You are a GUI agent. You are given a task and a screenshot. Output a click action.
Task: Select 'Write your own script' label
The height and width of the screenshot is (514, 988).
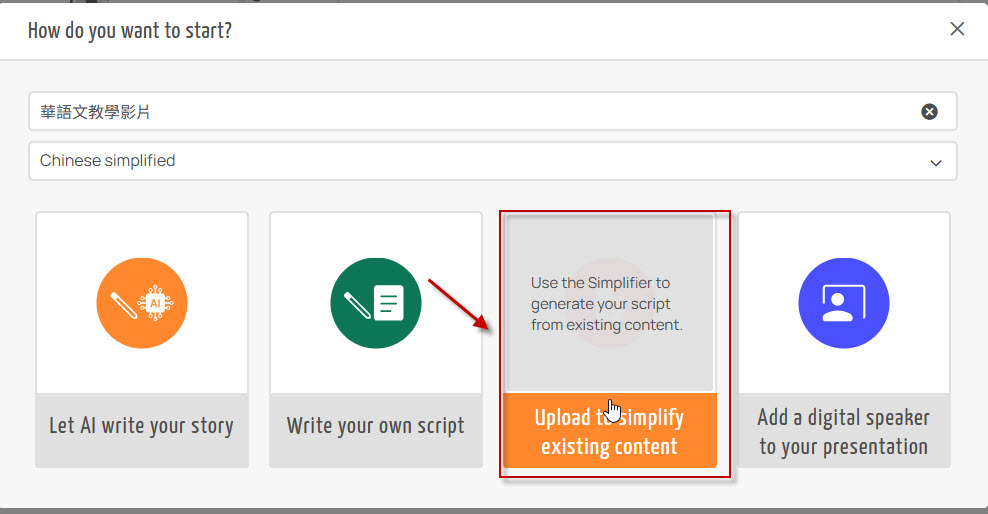376,426
